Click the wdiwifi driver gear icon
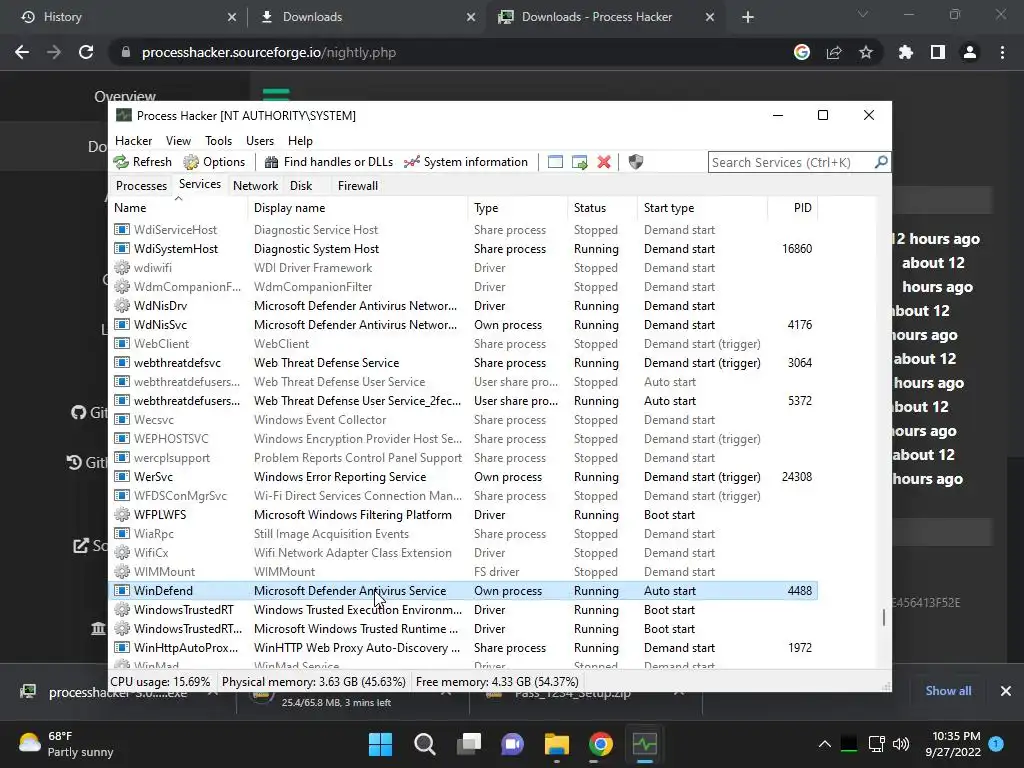1024x768 pixels. pyautogui.click(x=121, y=268)
